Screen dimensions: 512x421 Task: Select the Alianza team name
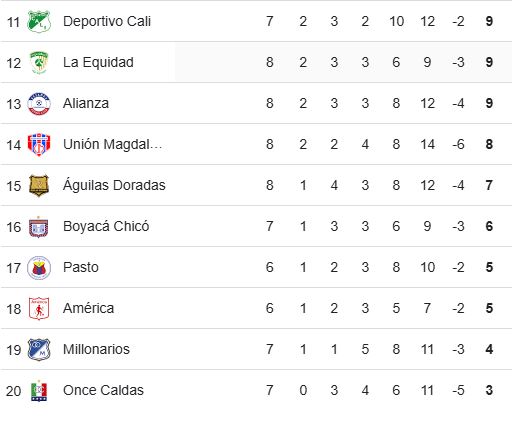86,103
